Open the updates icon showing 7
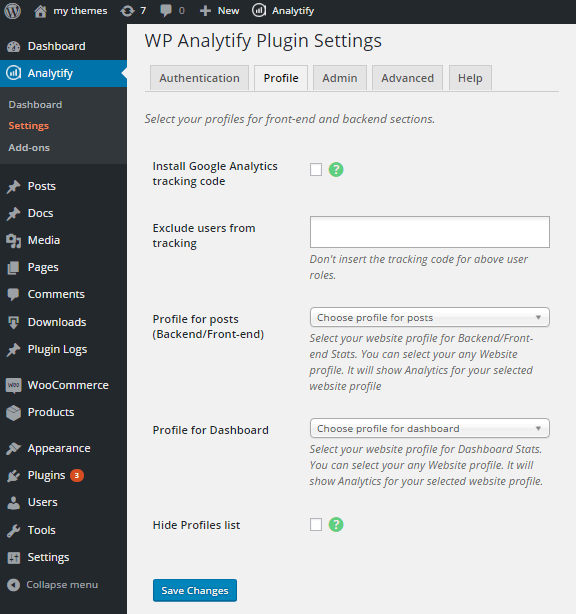Image resolution: width=576 pixels, height=614 pixels. pyautogui.click(x=127, y=11)
